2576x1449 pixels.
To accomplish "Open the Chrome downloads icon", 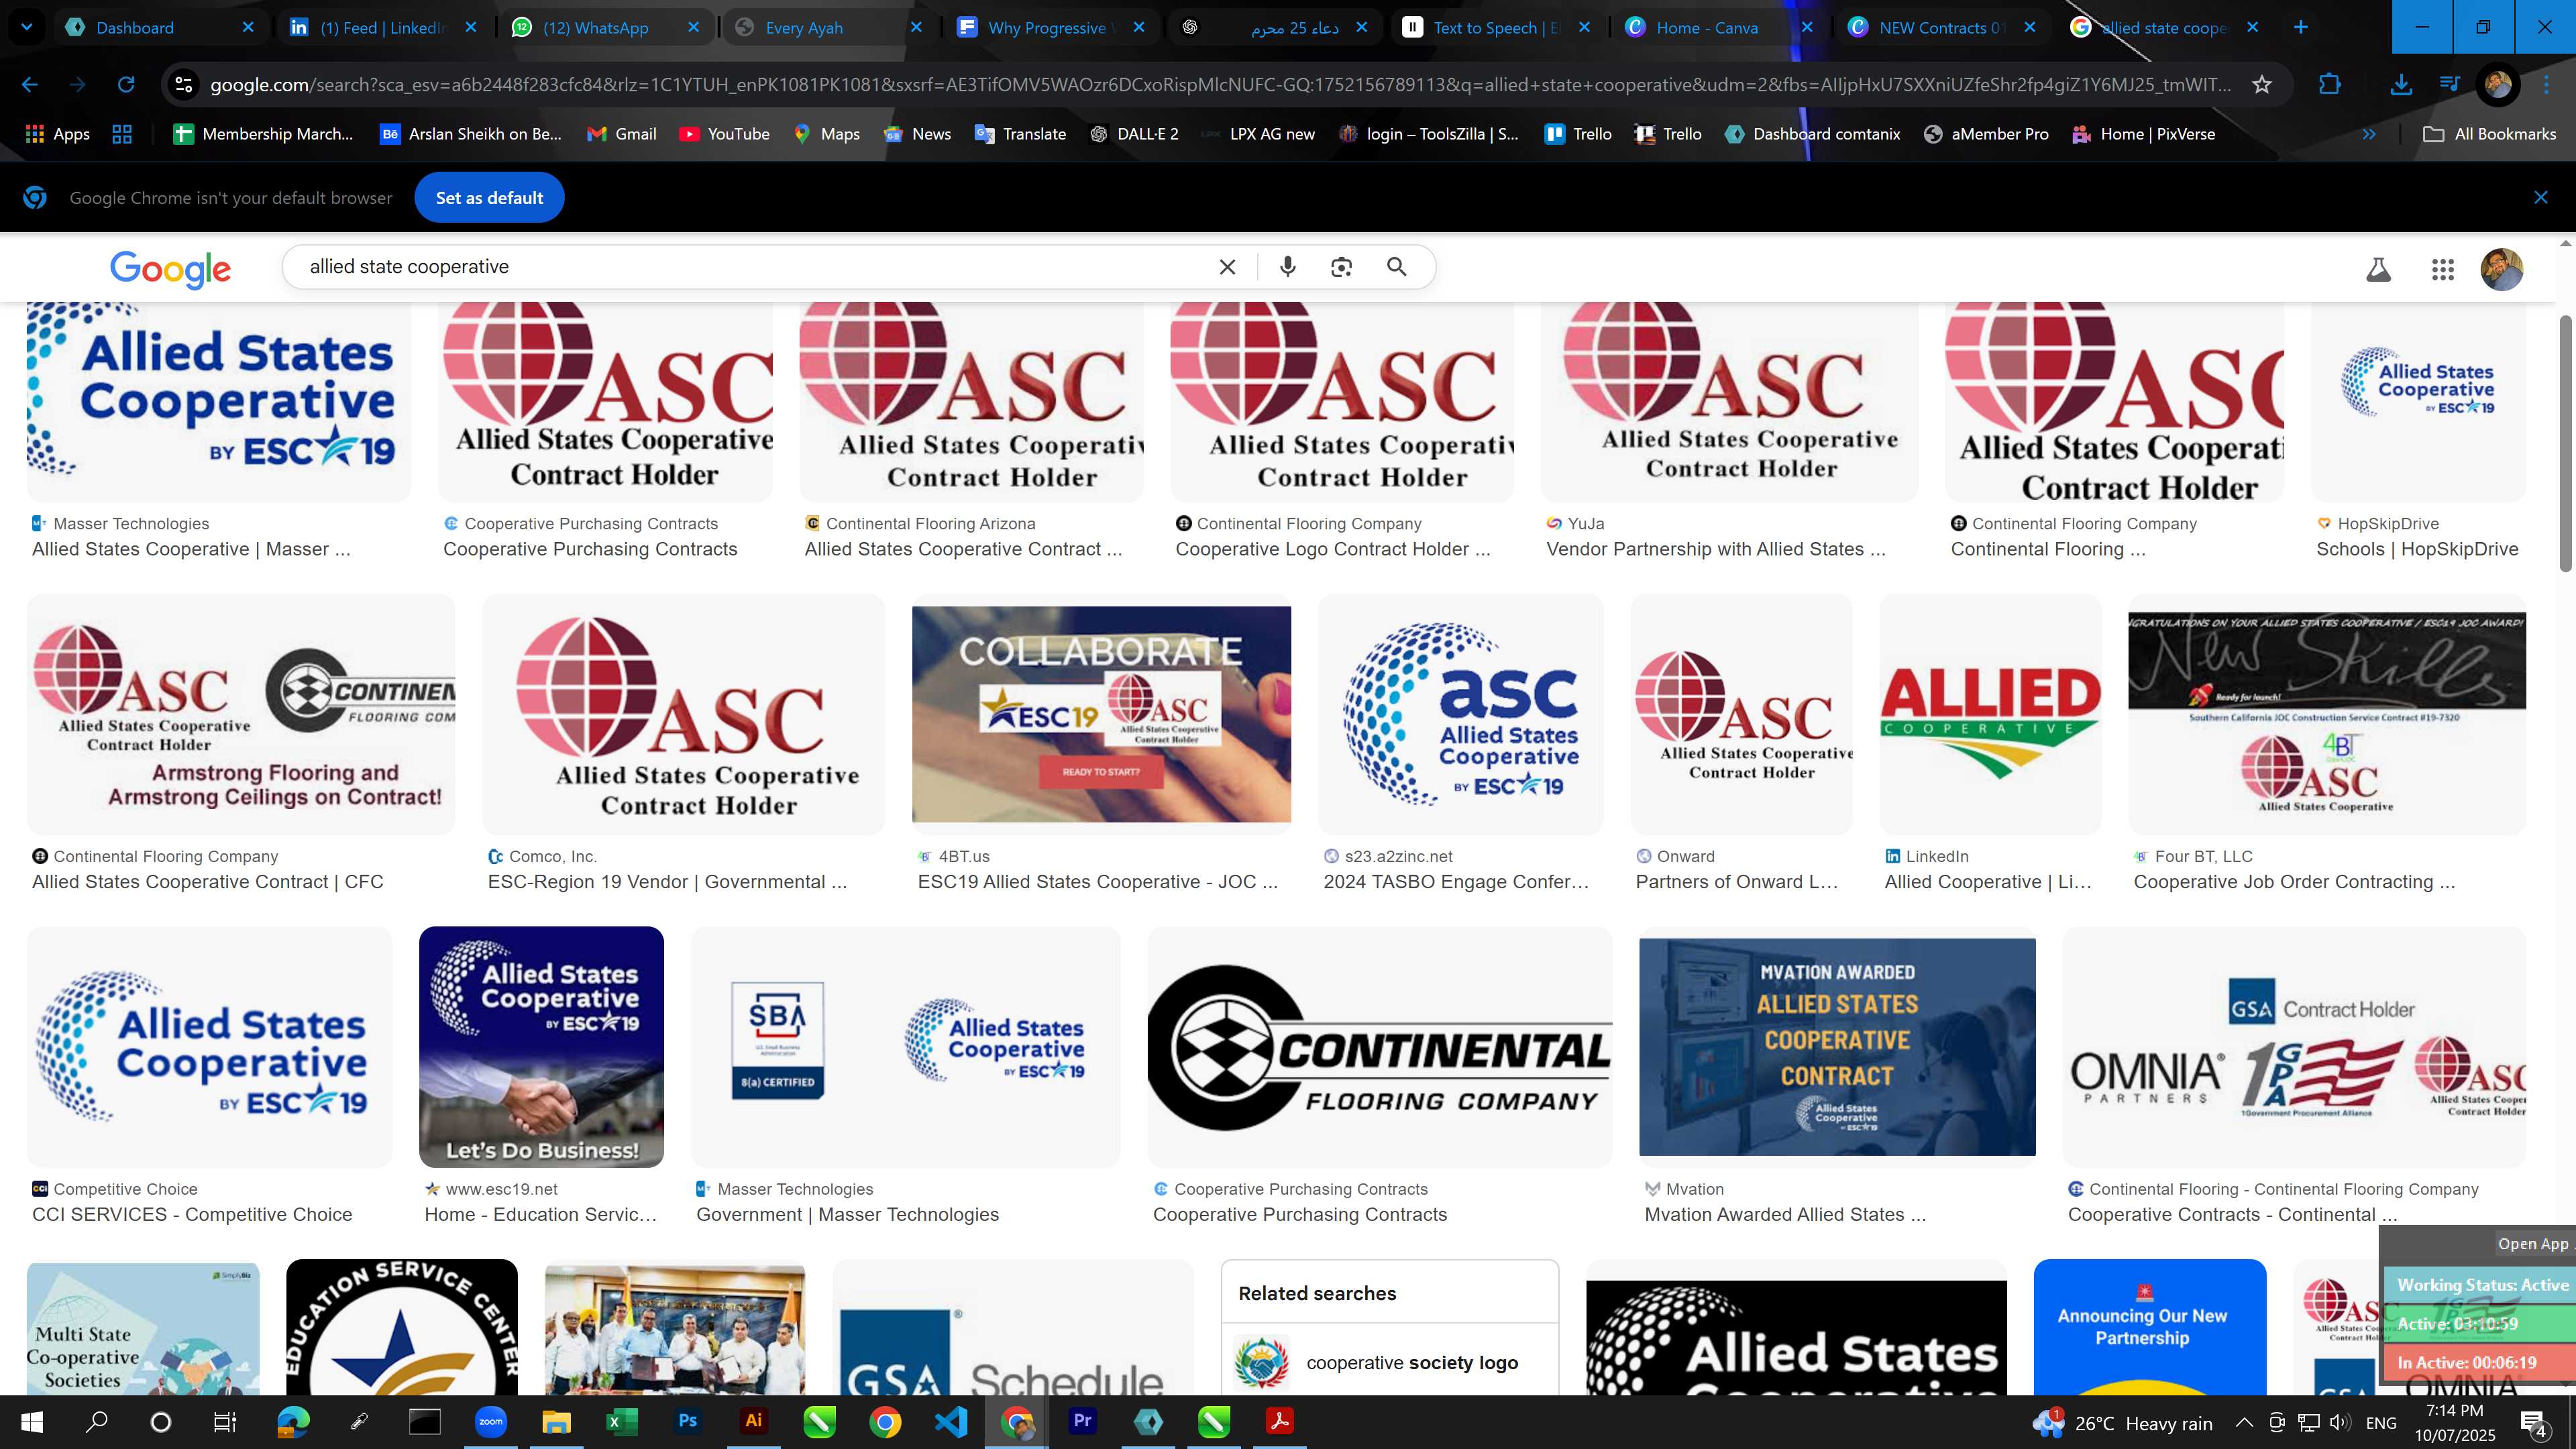I will (2400, 85).
